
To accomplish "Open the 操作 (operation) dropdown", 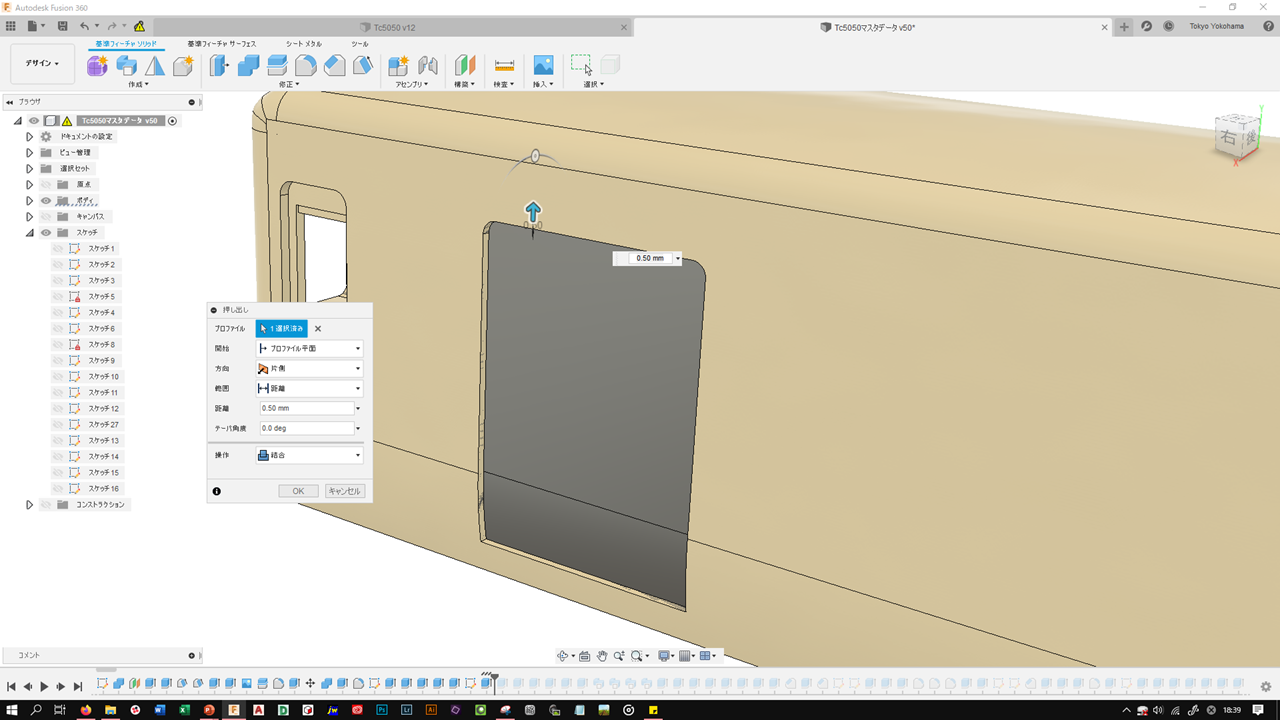I will 309,455.
